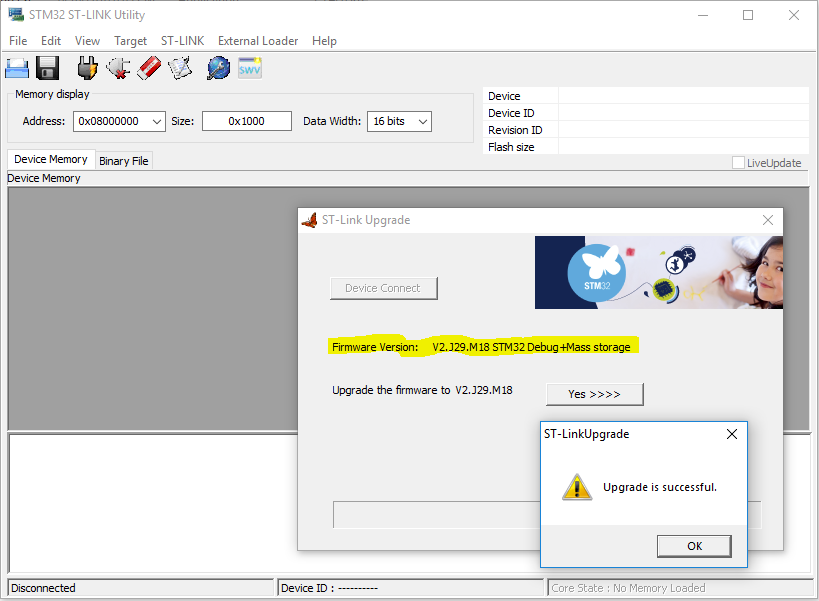Open the Data Width 16 bits dropdown
The width and height of the screenshot is (819, 601).
399,122
